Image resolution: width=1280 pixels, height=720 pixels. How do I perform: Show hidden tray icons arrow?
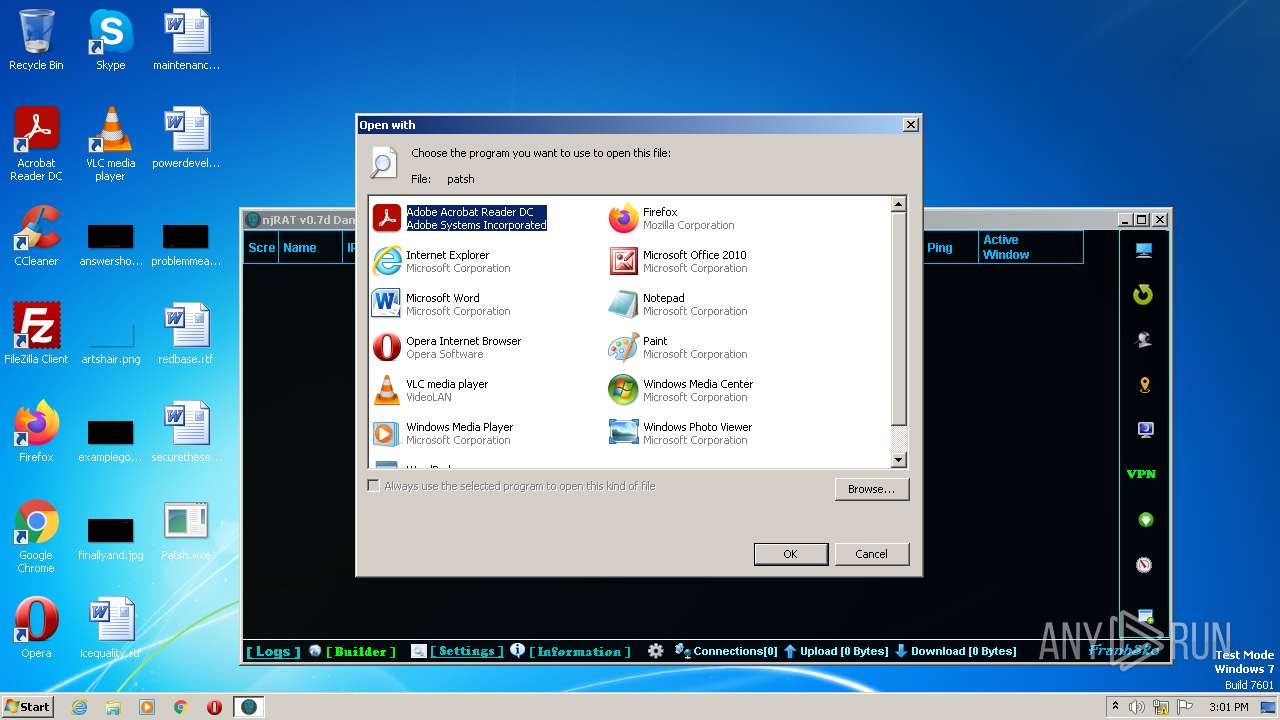click(x=1115, y=707)
